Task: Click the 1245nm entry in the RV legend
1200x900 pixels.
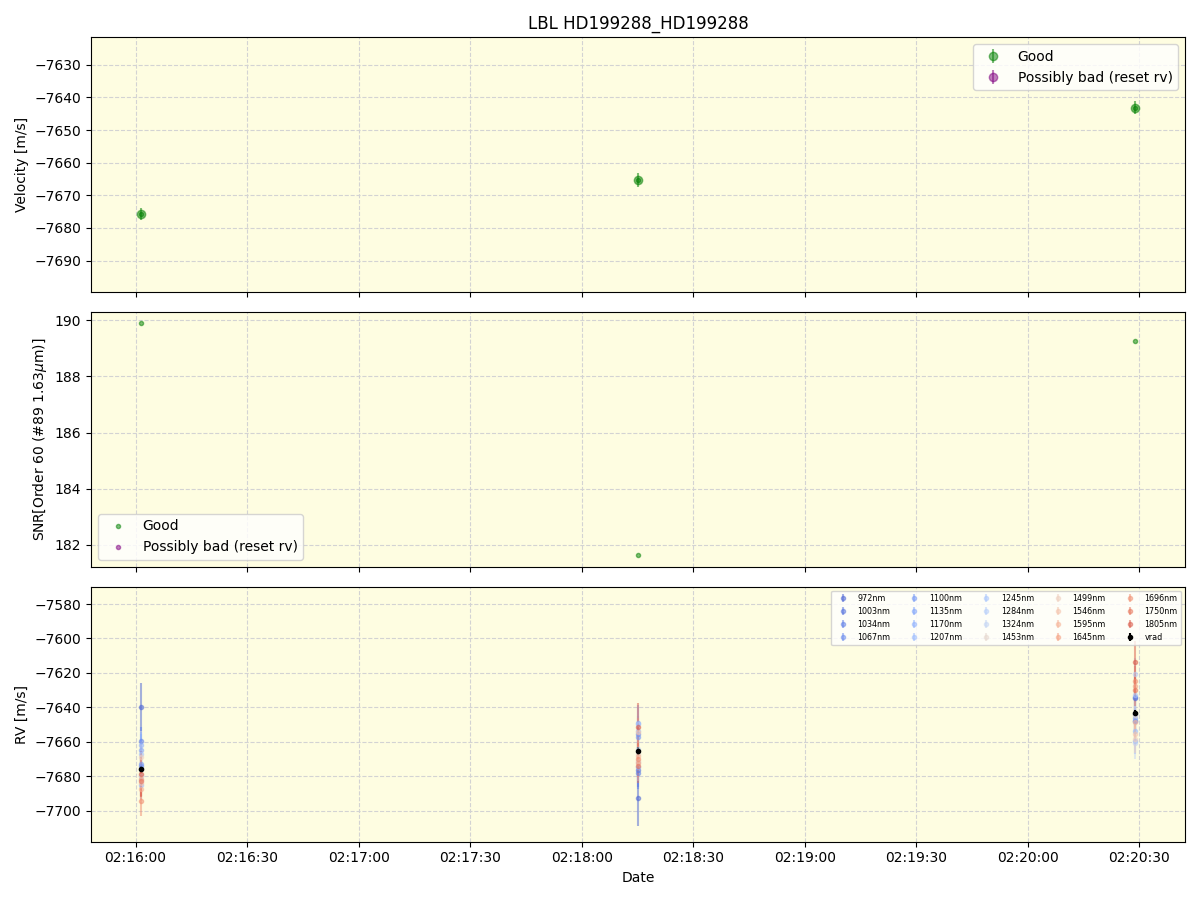Action: tap(1017, 598)
